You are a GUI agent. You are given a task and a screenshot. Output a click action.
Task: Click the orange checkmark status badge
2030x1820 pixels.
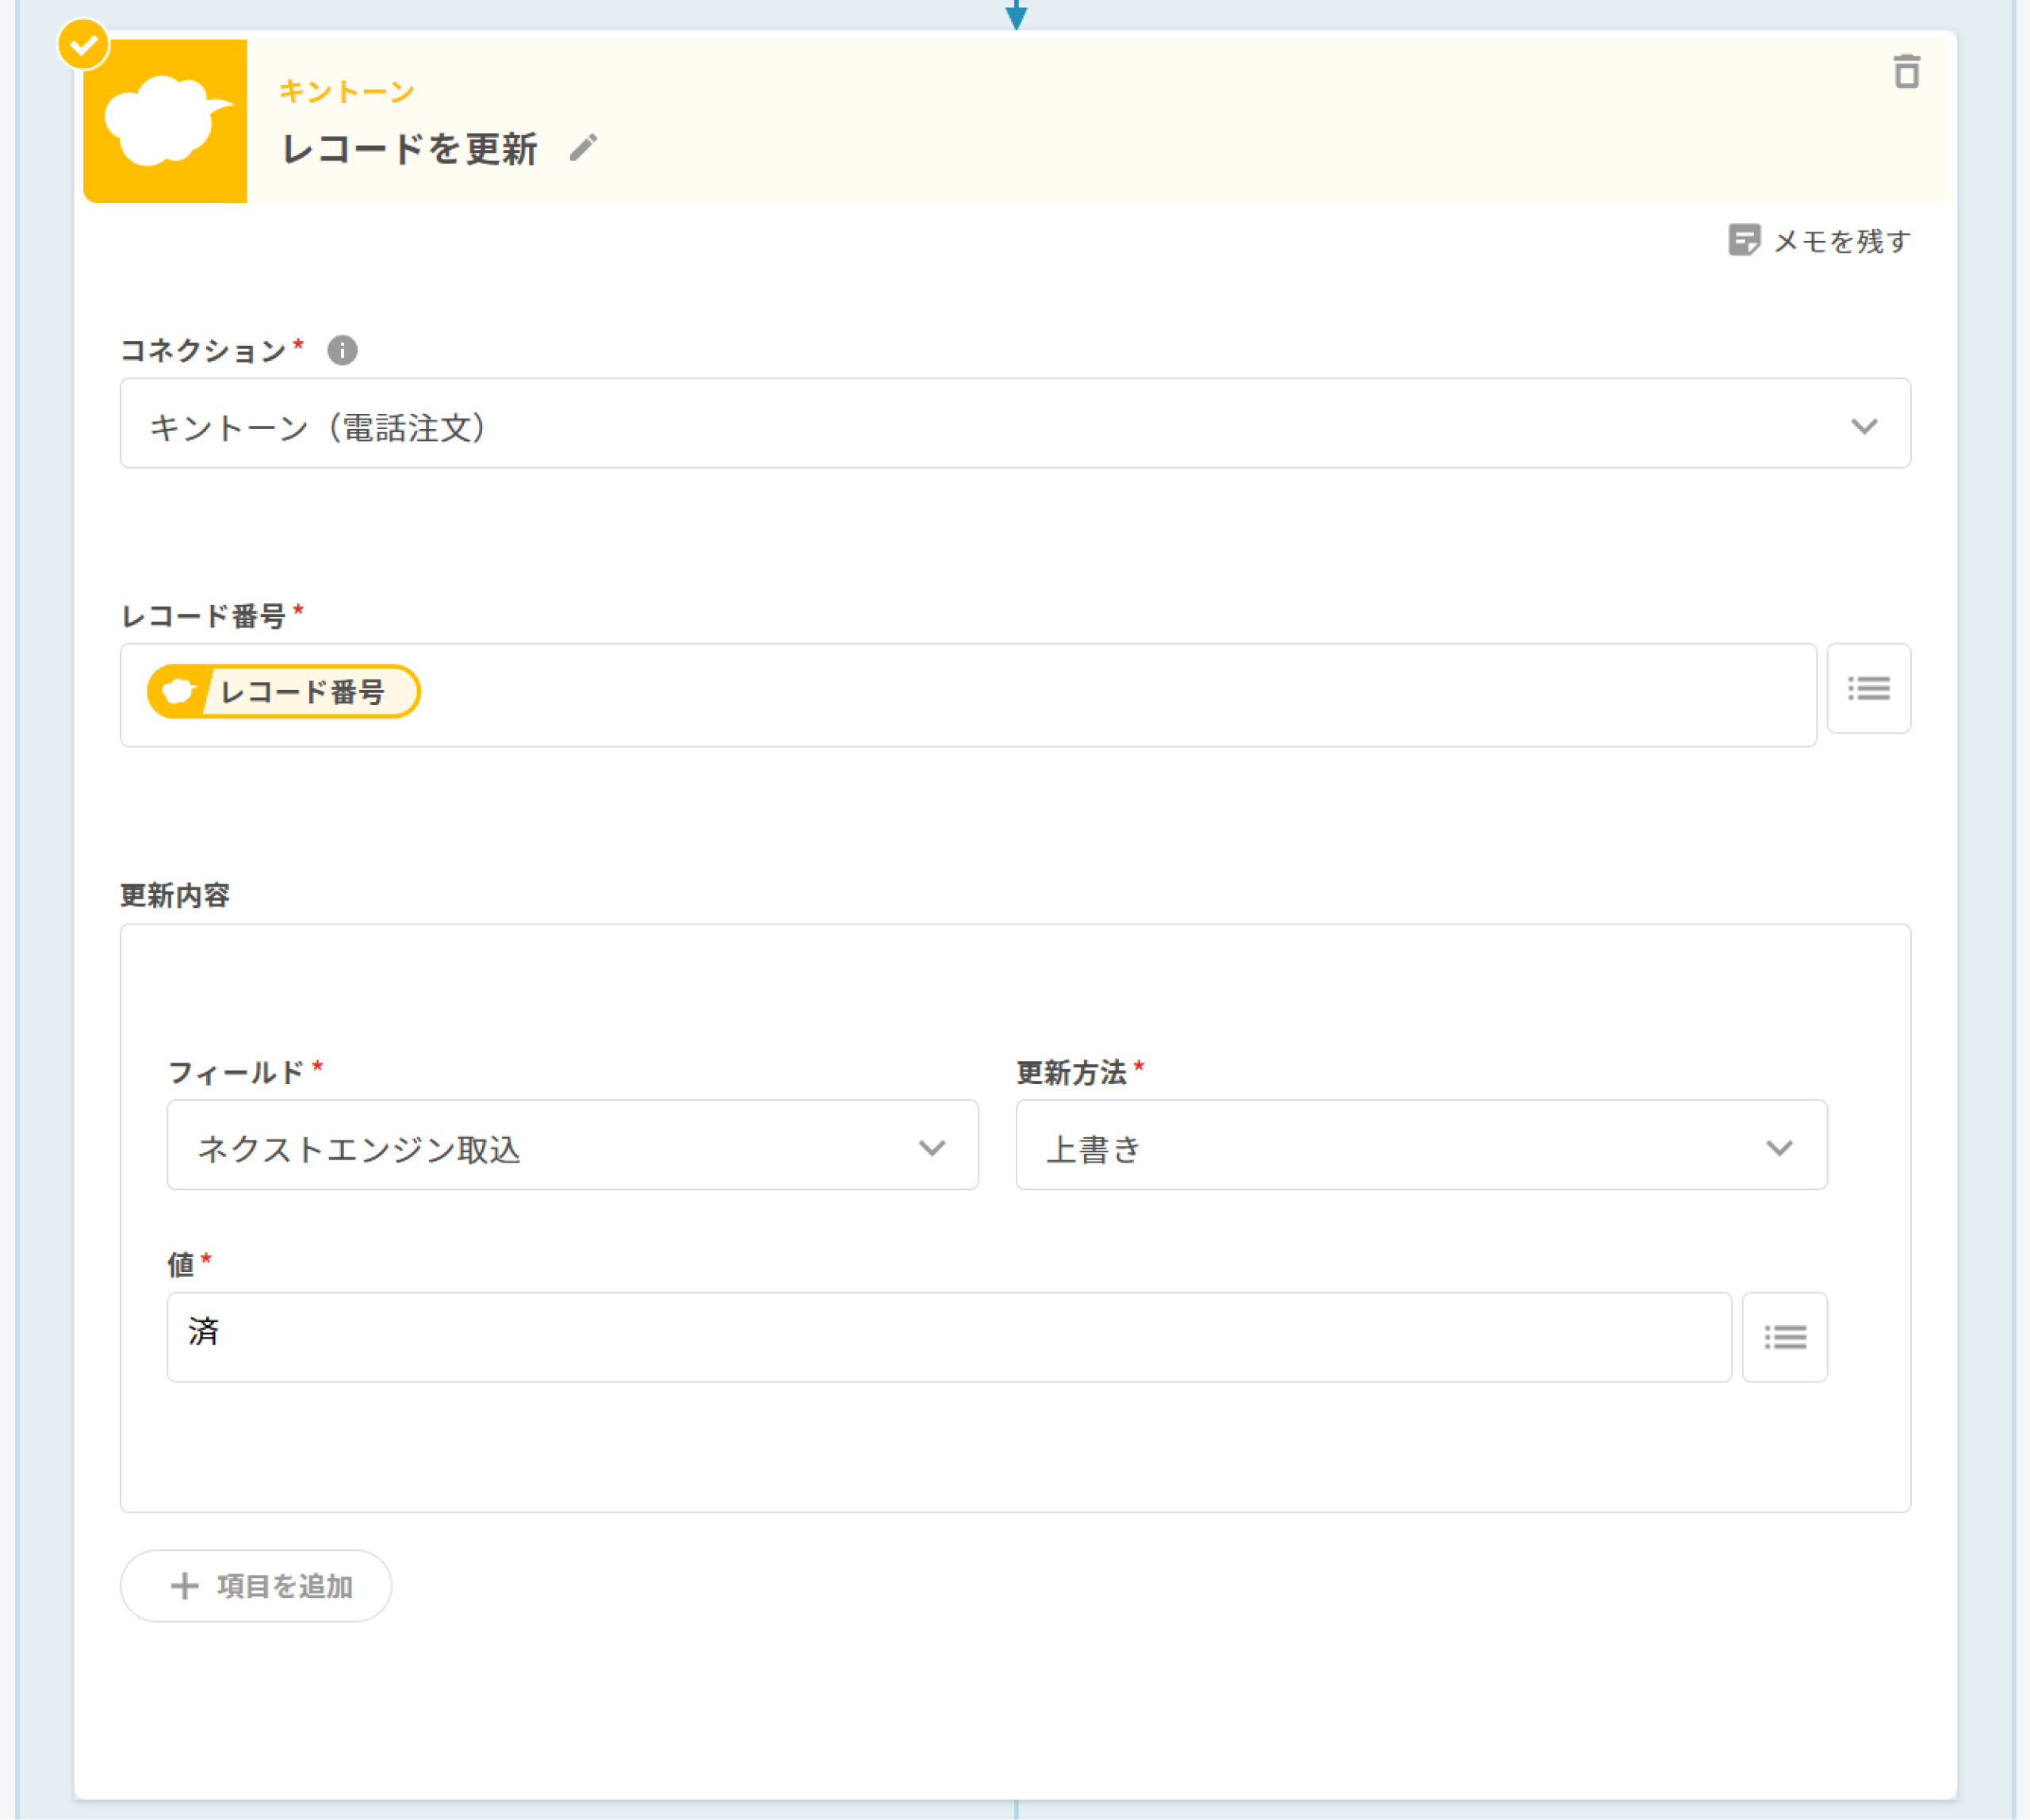(x=83, y=44)
